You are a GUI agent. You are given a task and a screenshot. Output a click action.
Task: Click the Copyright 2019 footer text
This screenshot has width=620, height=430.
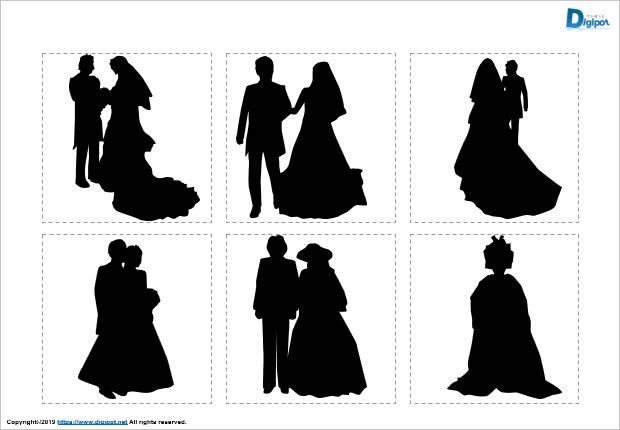click(x=30, y=423)
